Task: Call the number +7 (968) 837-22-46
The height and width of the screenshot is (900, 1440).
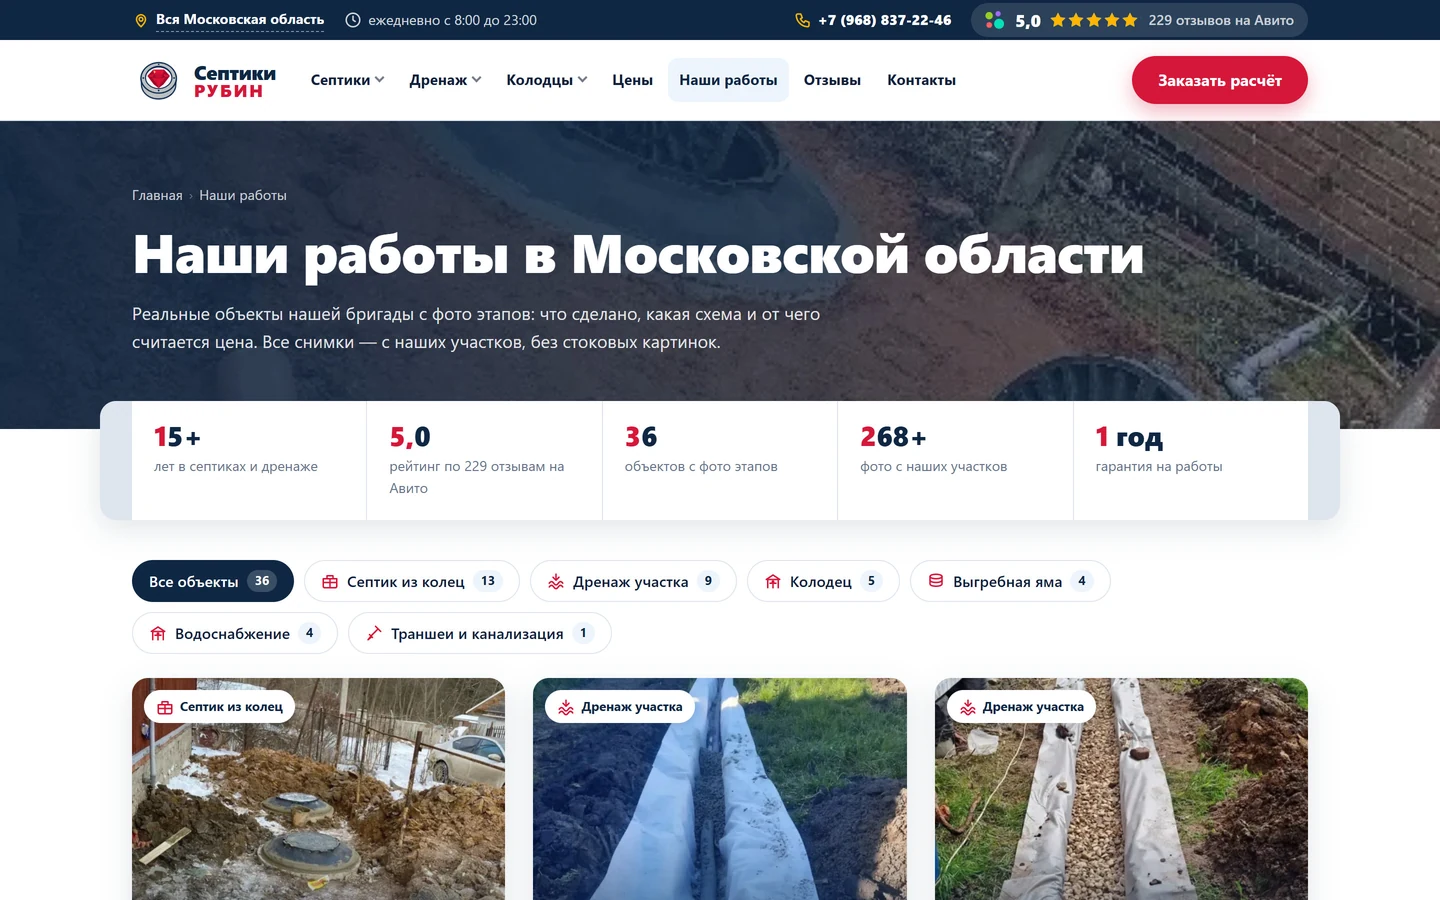Action: tap(885, 20)
